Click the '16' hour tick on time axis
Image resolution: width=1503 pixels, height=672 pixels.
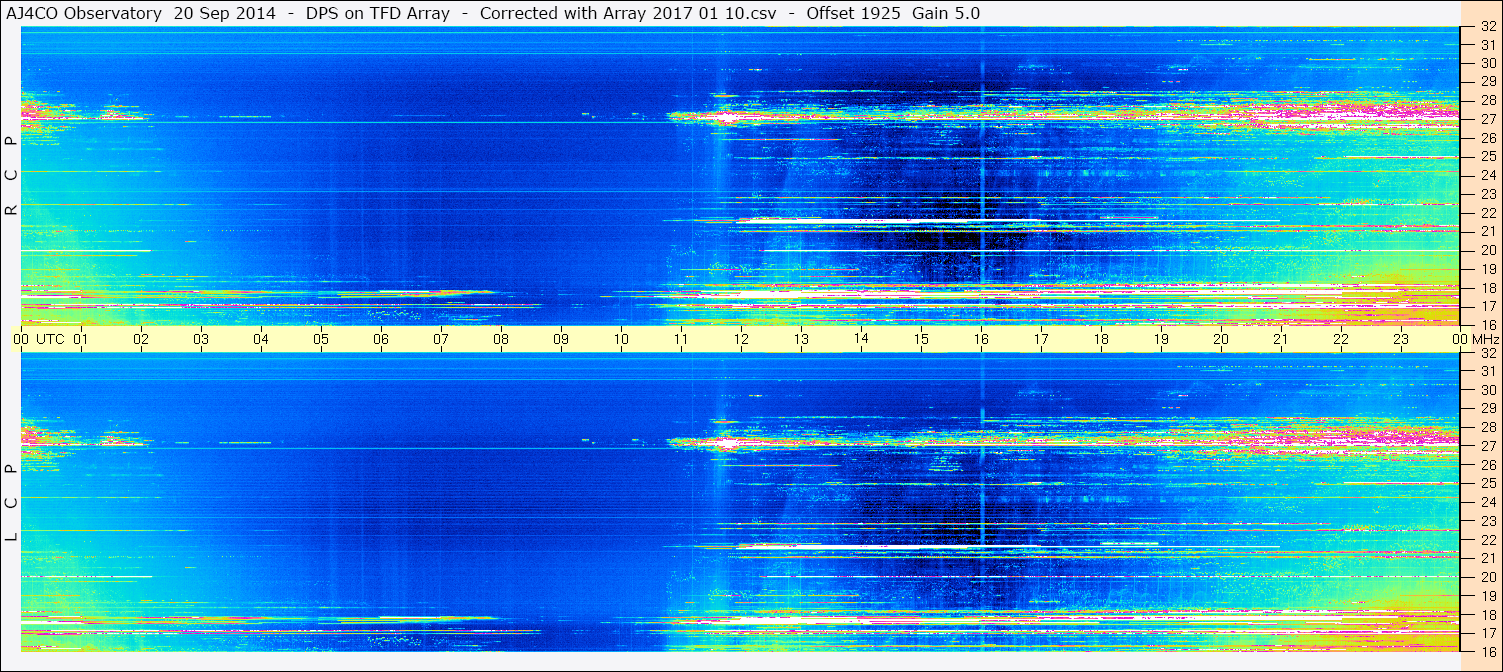pyautogui.click(x=981, y=340)
